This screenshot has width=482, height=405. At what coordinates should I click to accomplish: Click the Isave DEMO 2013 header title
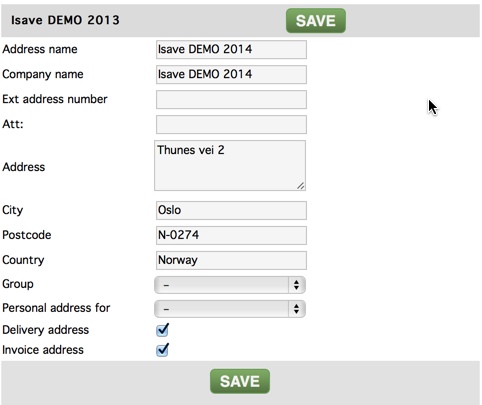(65, 20)
